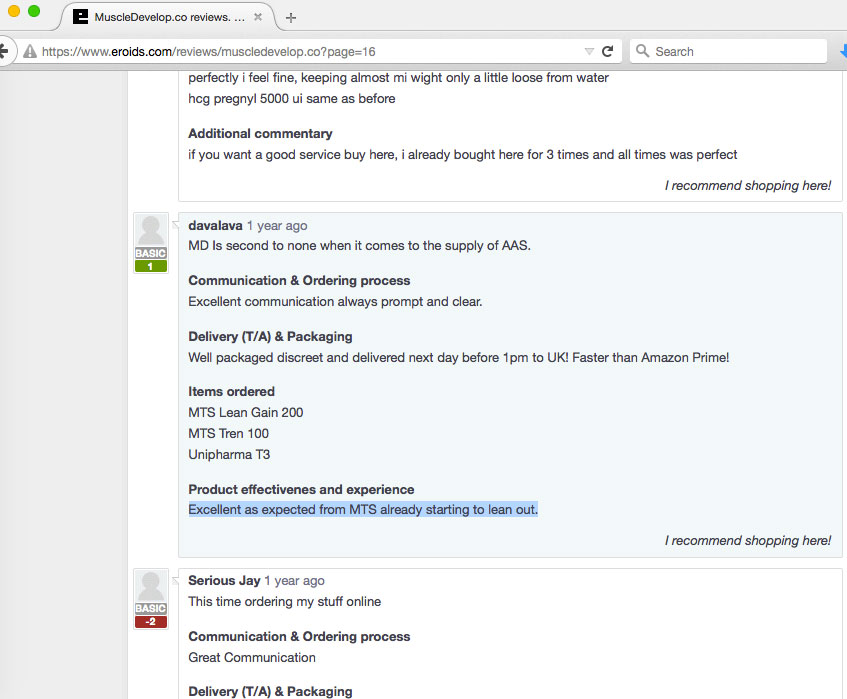
Task: Click davalava's avatar thumbnail
Action: point(151,231)
